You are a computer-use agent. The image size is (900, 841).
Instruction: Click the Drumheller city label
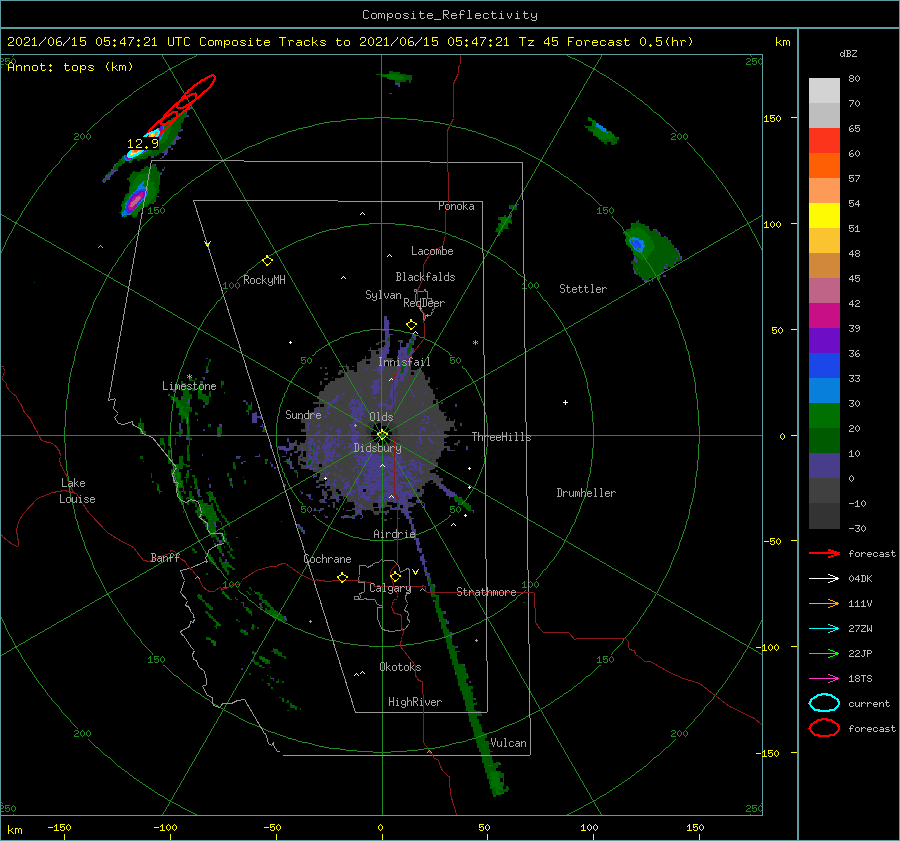[586, 493]
